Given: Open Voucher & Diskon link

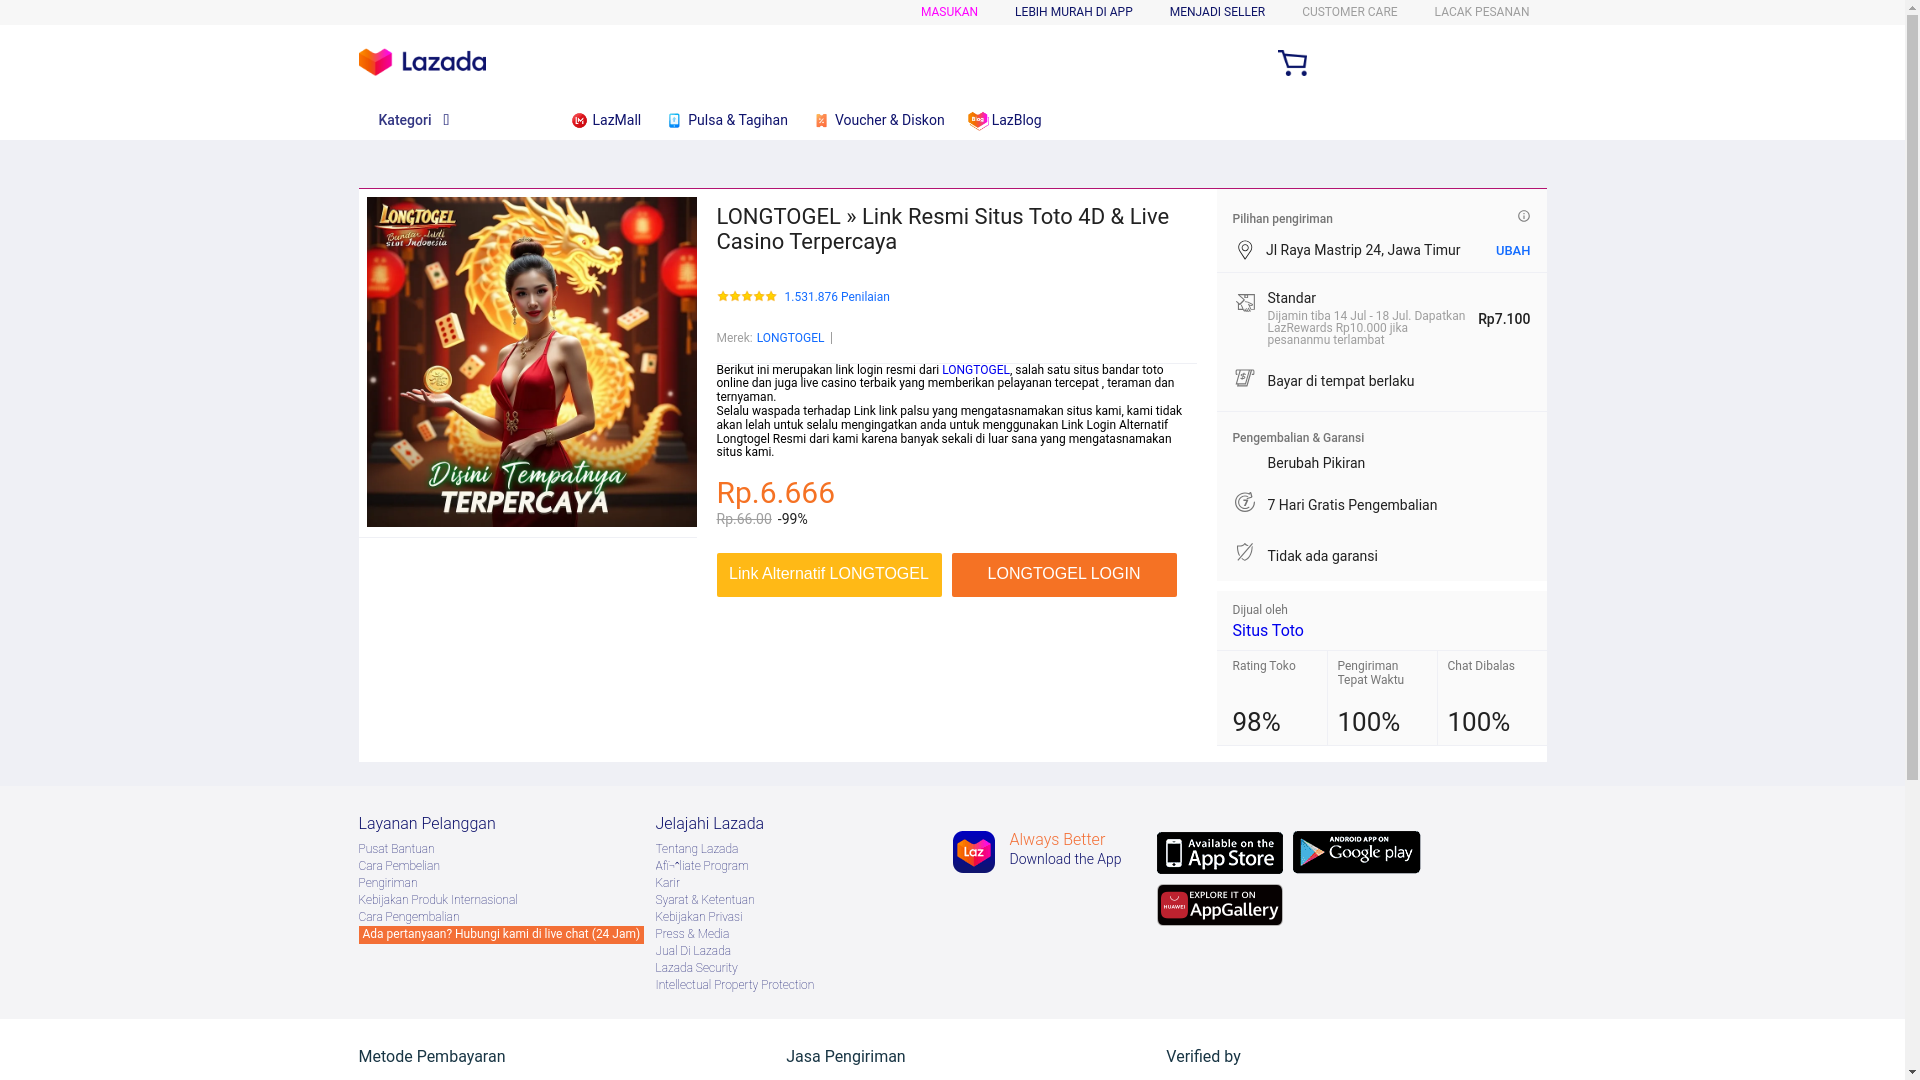Looking at the screenshot, I should pyautogui.click(x=889, y=120).
